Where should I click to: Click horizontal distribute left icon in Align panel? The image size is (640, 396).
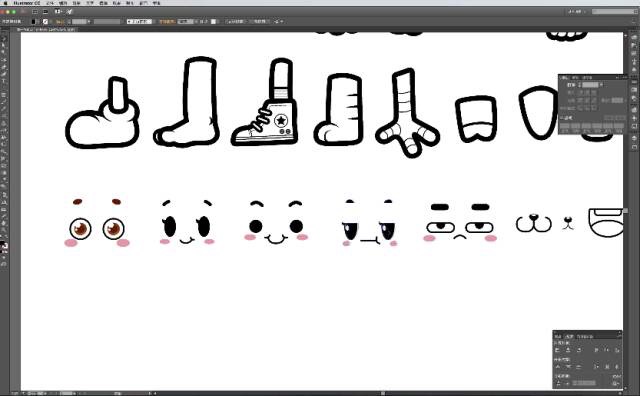596,367
